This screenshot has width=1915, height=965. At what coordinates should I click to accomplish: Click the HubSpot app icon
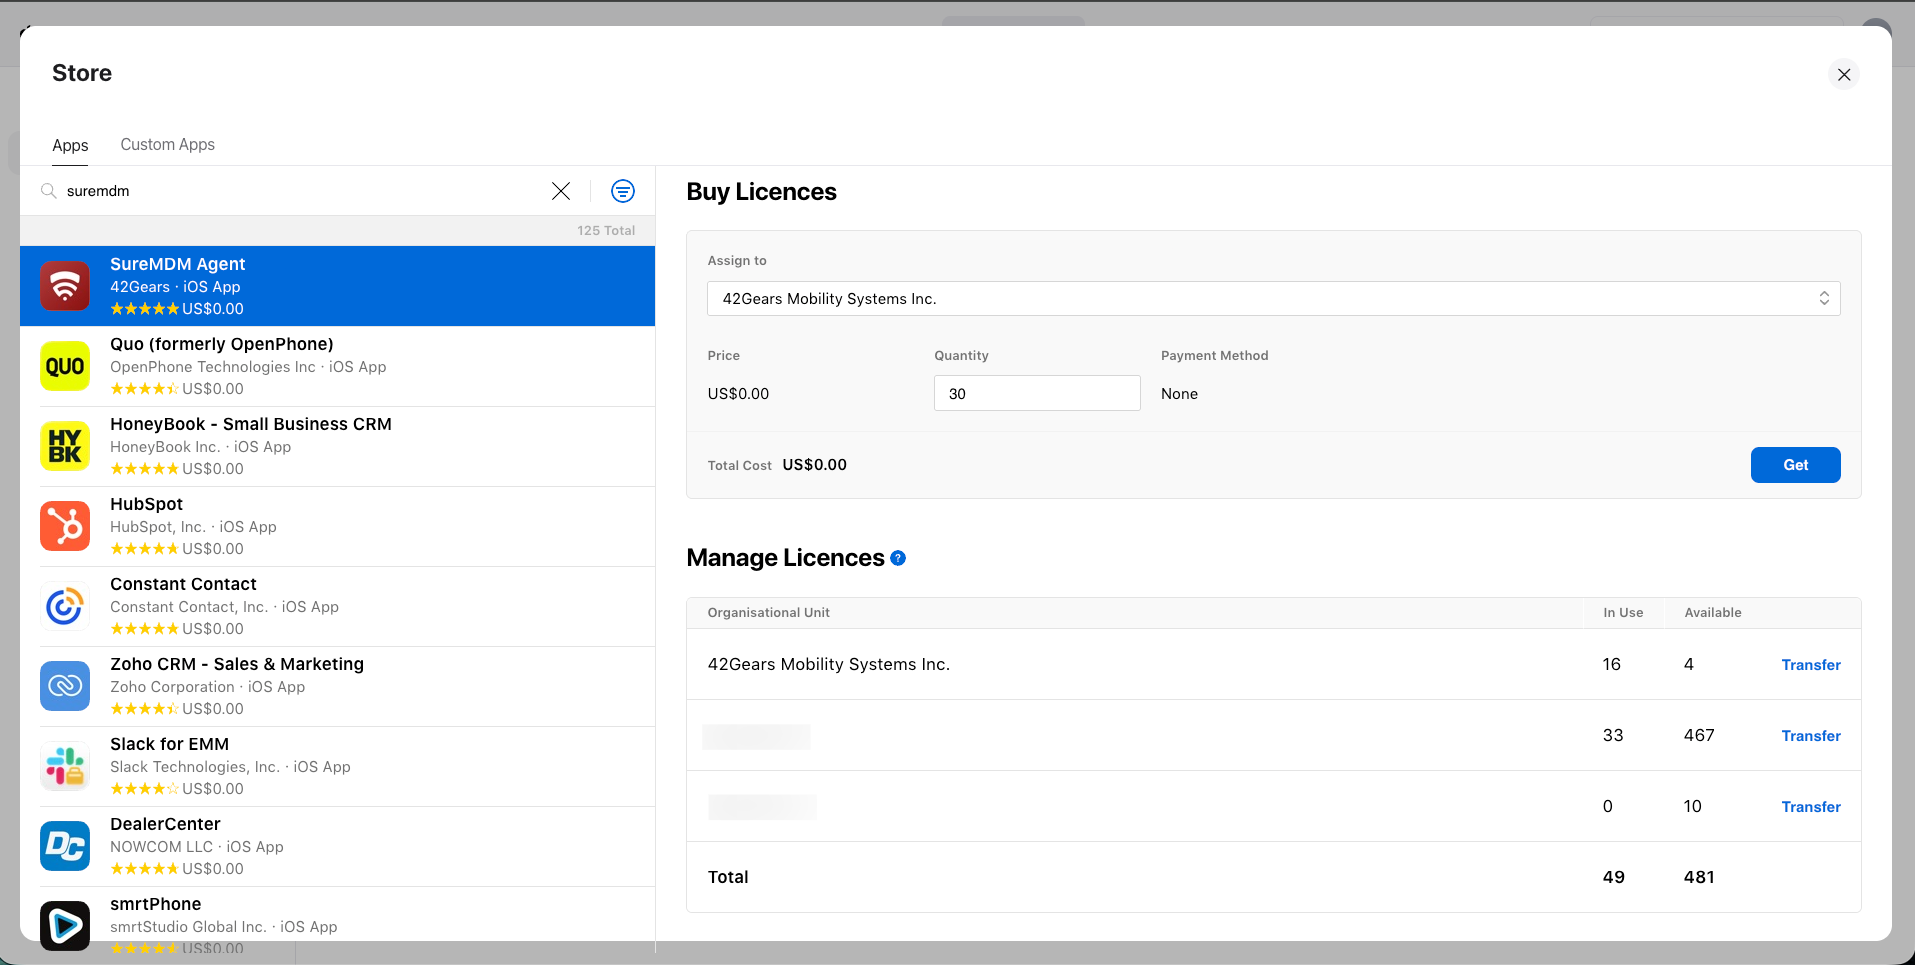[x=65, y=526]
